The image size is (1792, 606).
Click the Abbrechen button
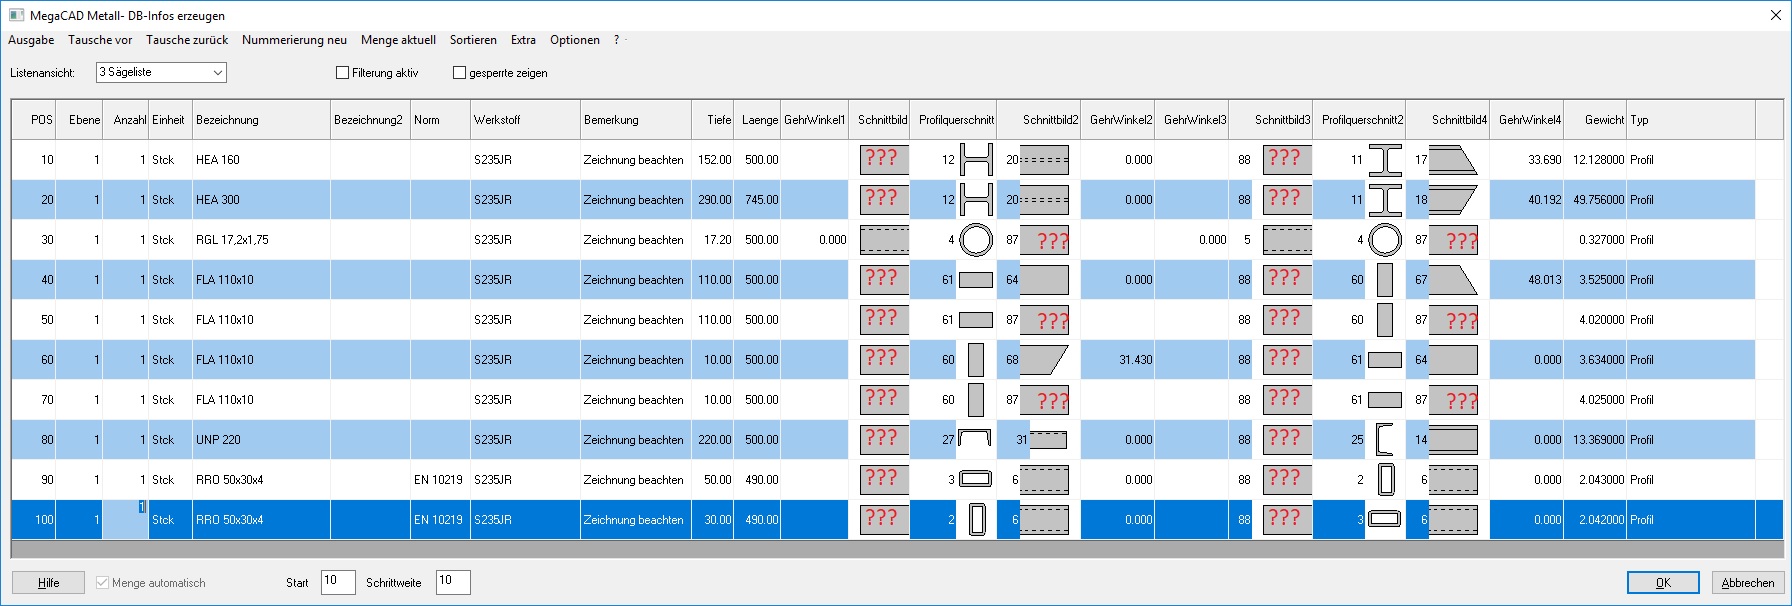coord(1747,582)
